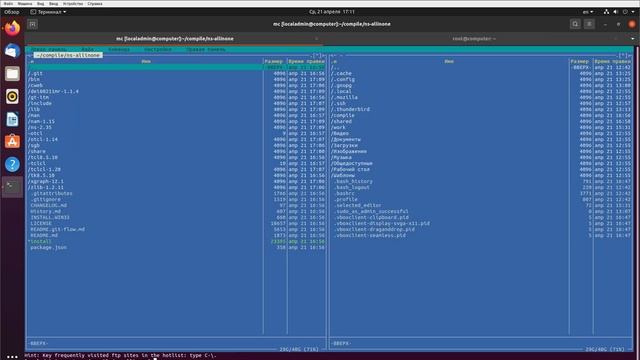This screenshot has height=360, width=640.
Task: Open the terminal tabs dropdown arrow
Action: 633,39
